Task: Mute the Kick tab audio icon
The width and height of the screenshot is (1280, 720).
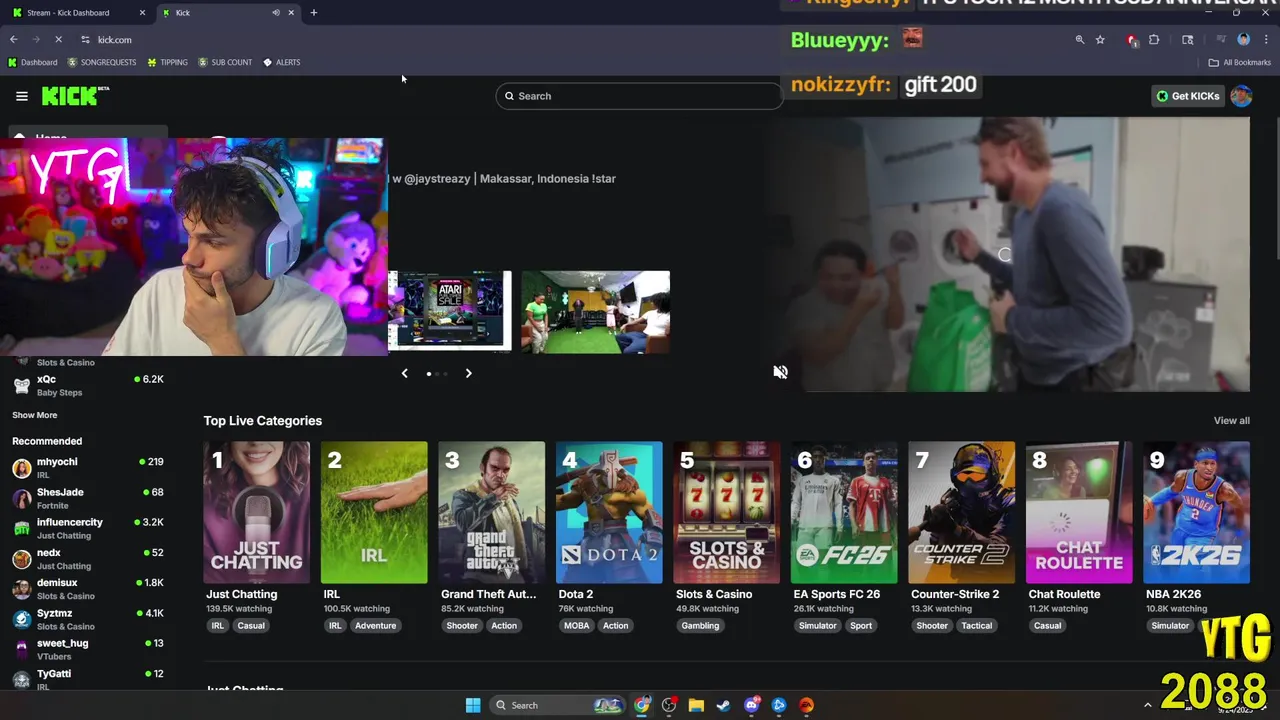Action: [x=276, y=13]
